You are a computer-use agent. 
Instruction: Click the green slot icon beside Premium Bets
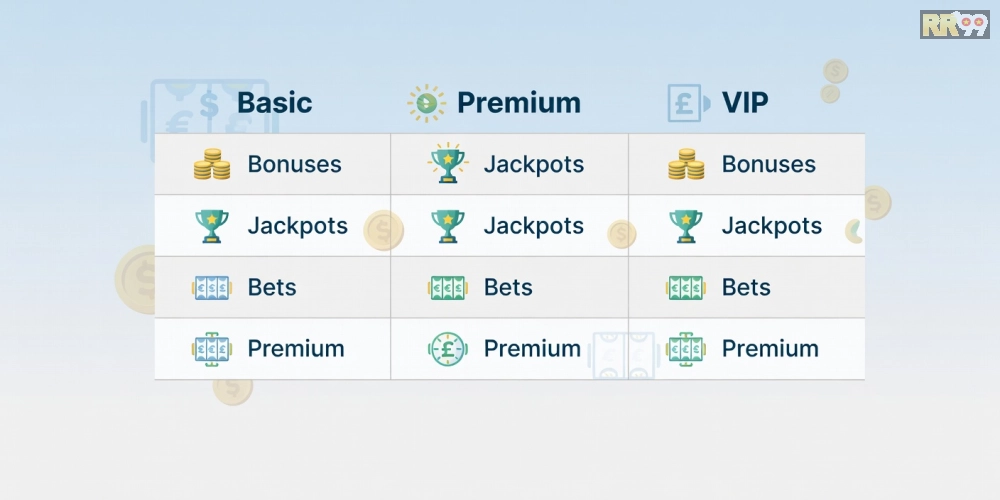tap(447, 288)
